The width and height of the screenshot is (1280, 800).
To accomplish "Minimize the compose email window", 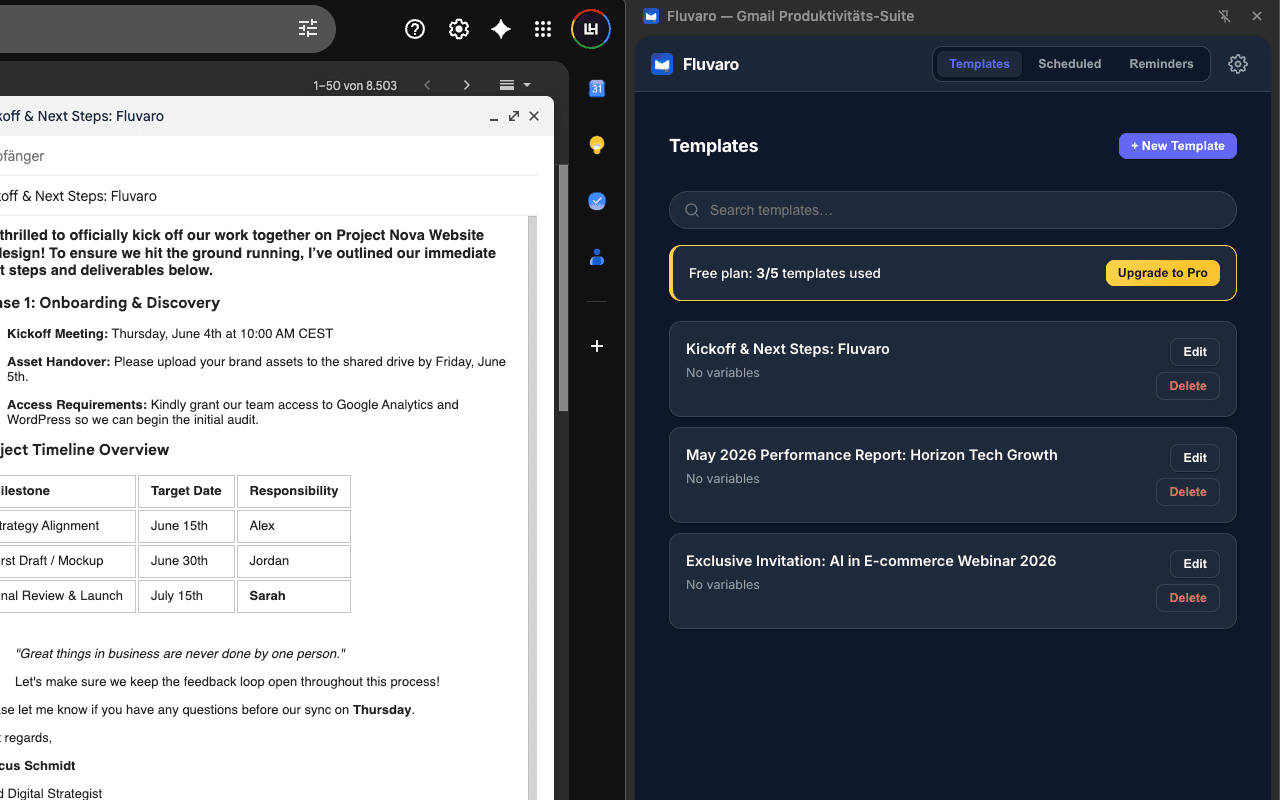I will tap(494, 117).
